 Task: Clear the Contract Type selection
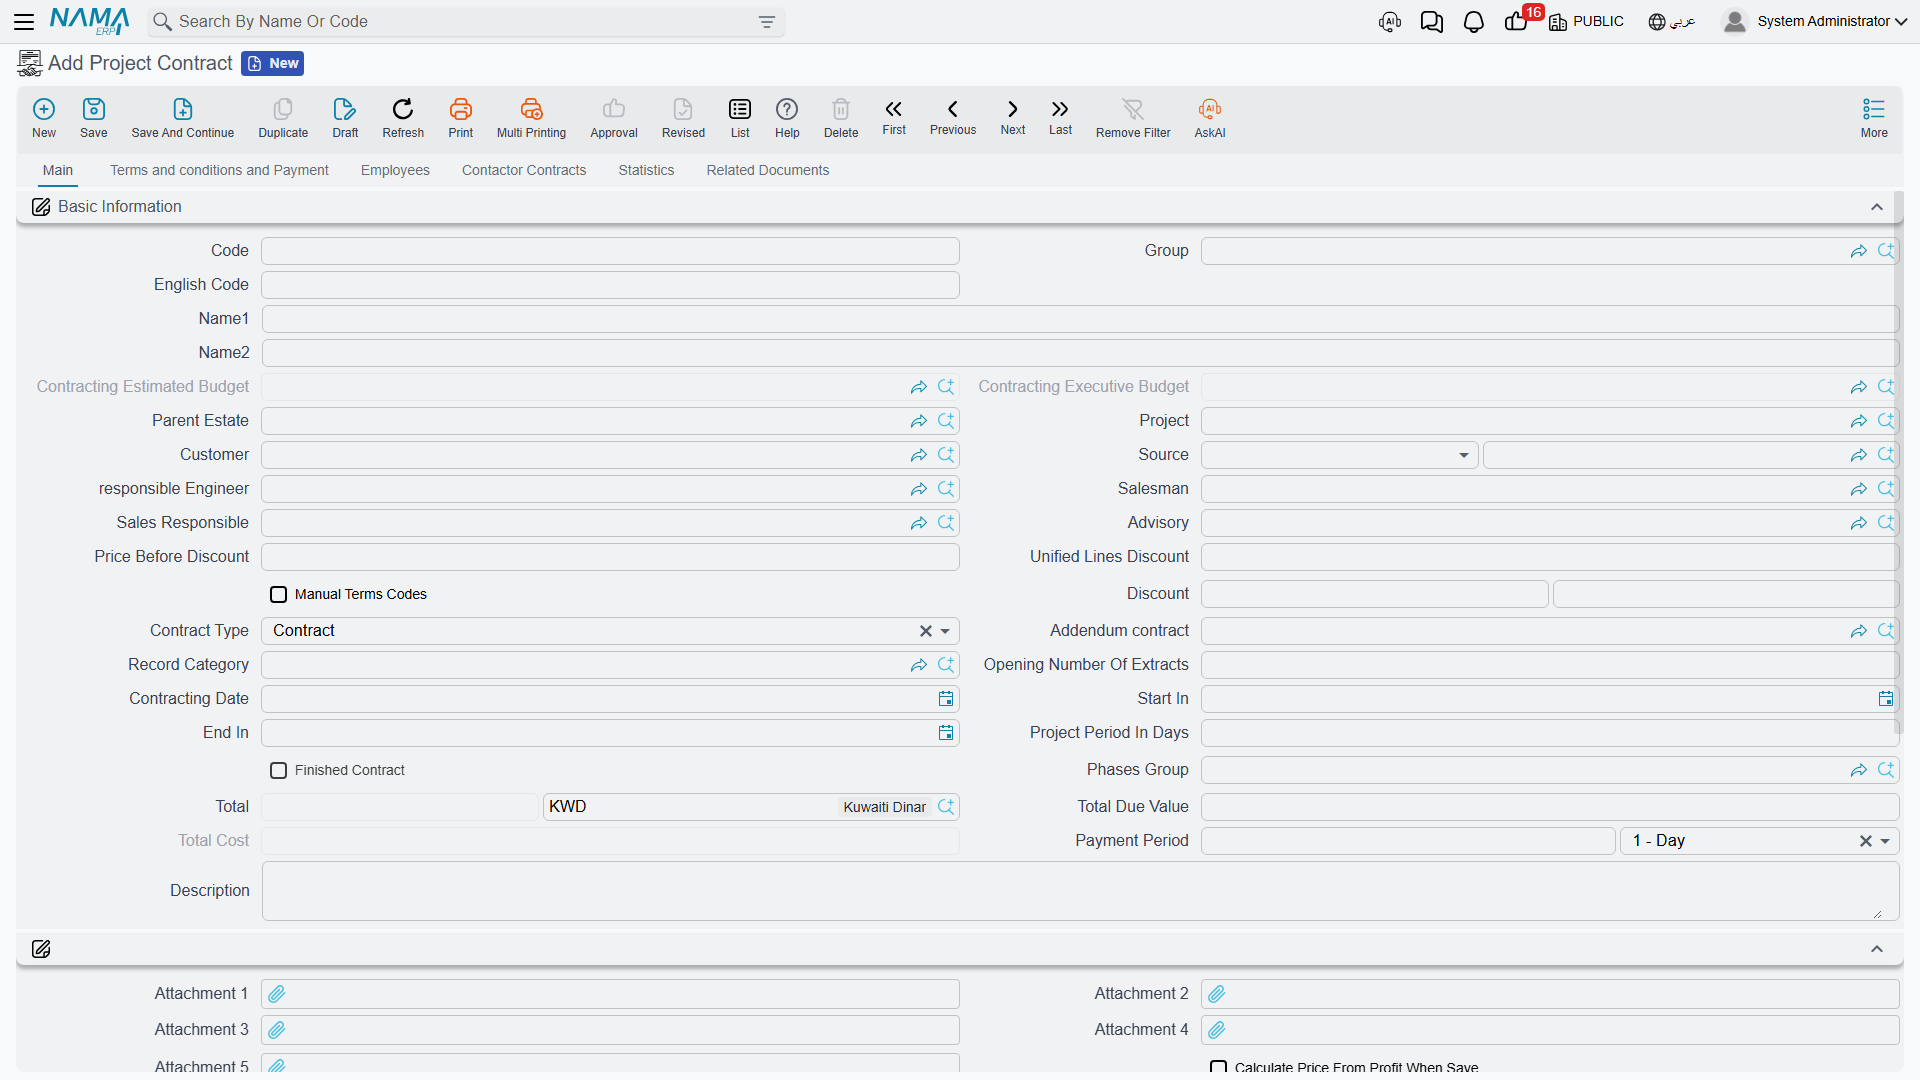pyautogui.click(x=926, y=631)
